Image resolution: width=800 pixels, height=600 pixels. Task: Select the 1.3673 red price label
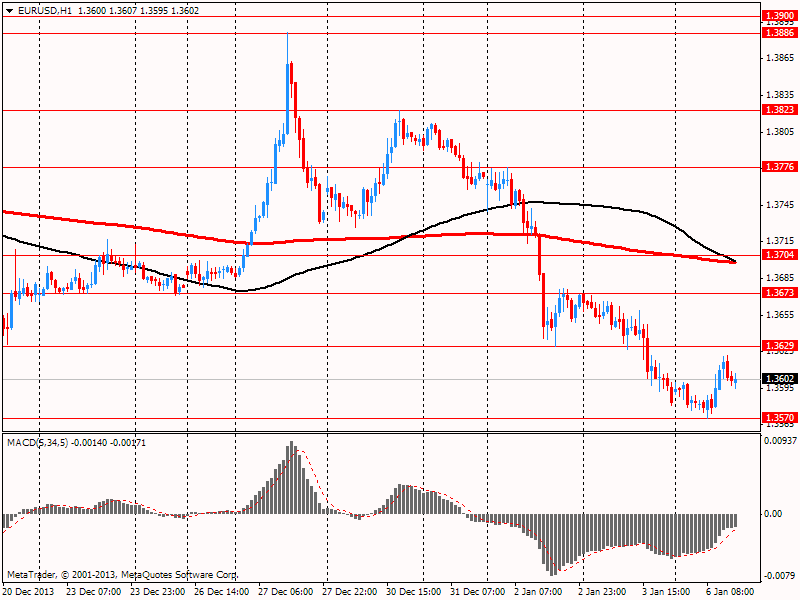pyautogui.click(x=780, y=292)
